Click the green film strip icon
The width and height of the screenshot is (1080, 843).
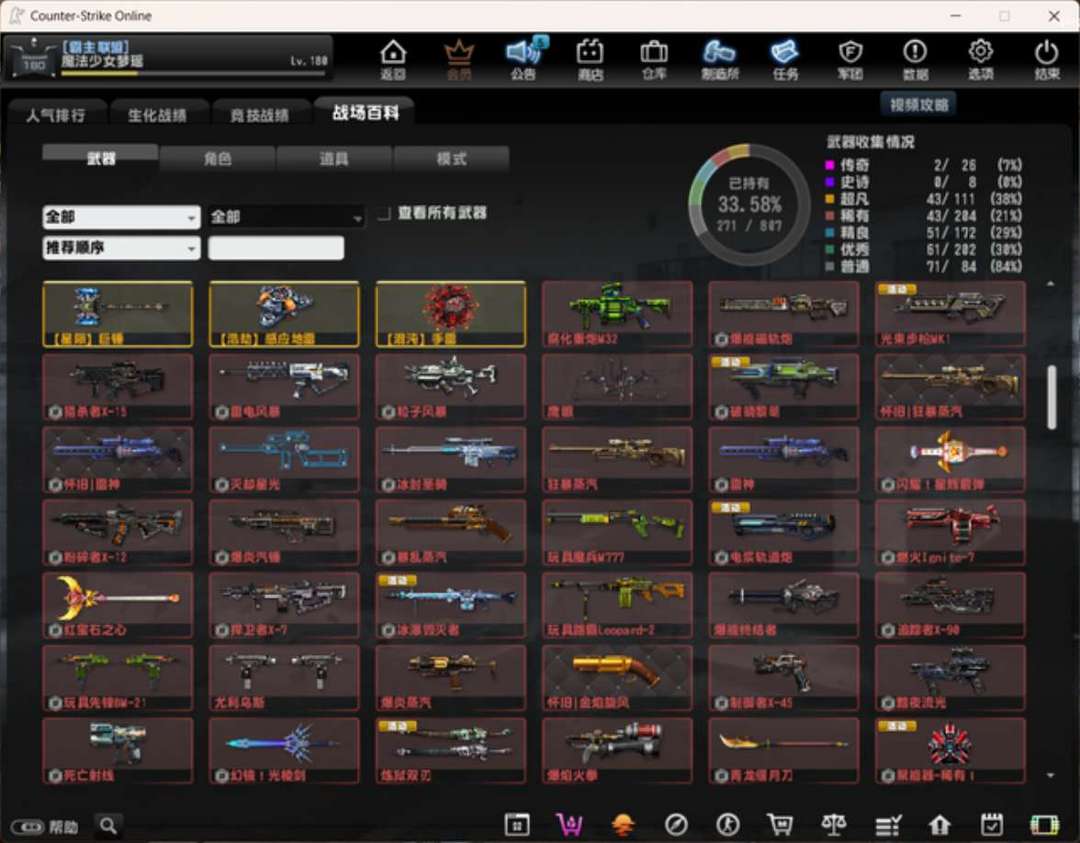(1044, 824)
